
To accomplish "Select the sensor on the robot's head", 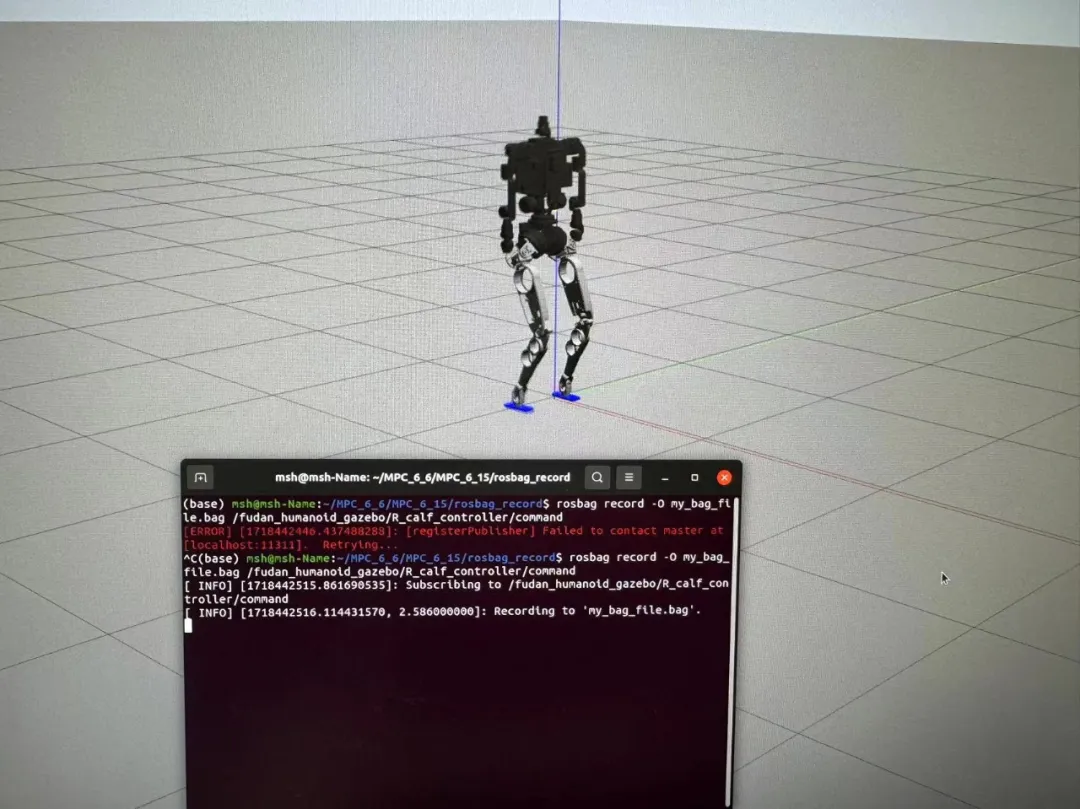I will click(x=542, y=125).
